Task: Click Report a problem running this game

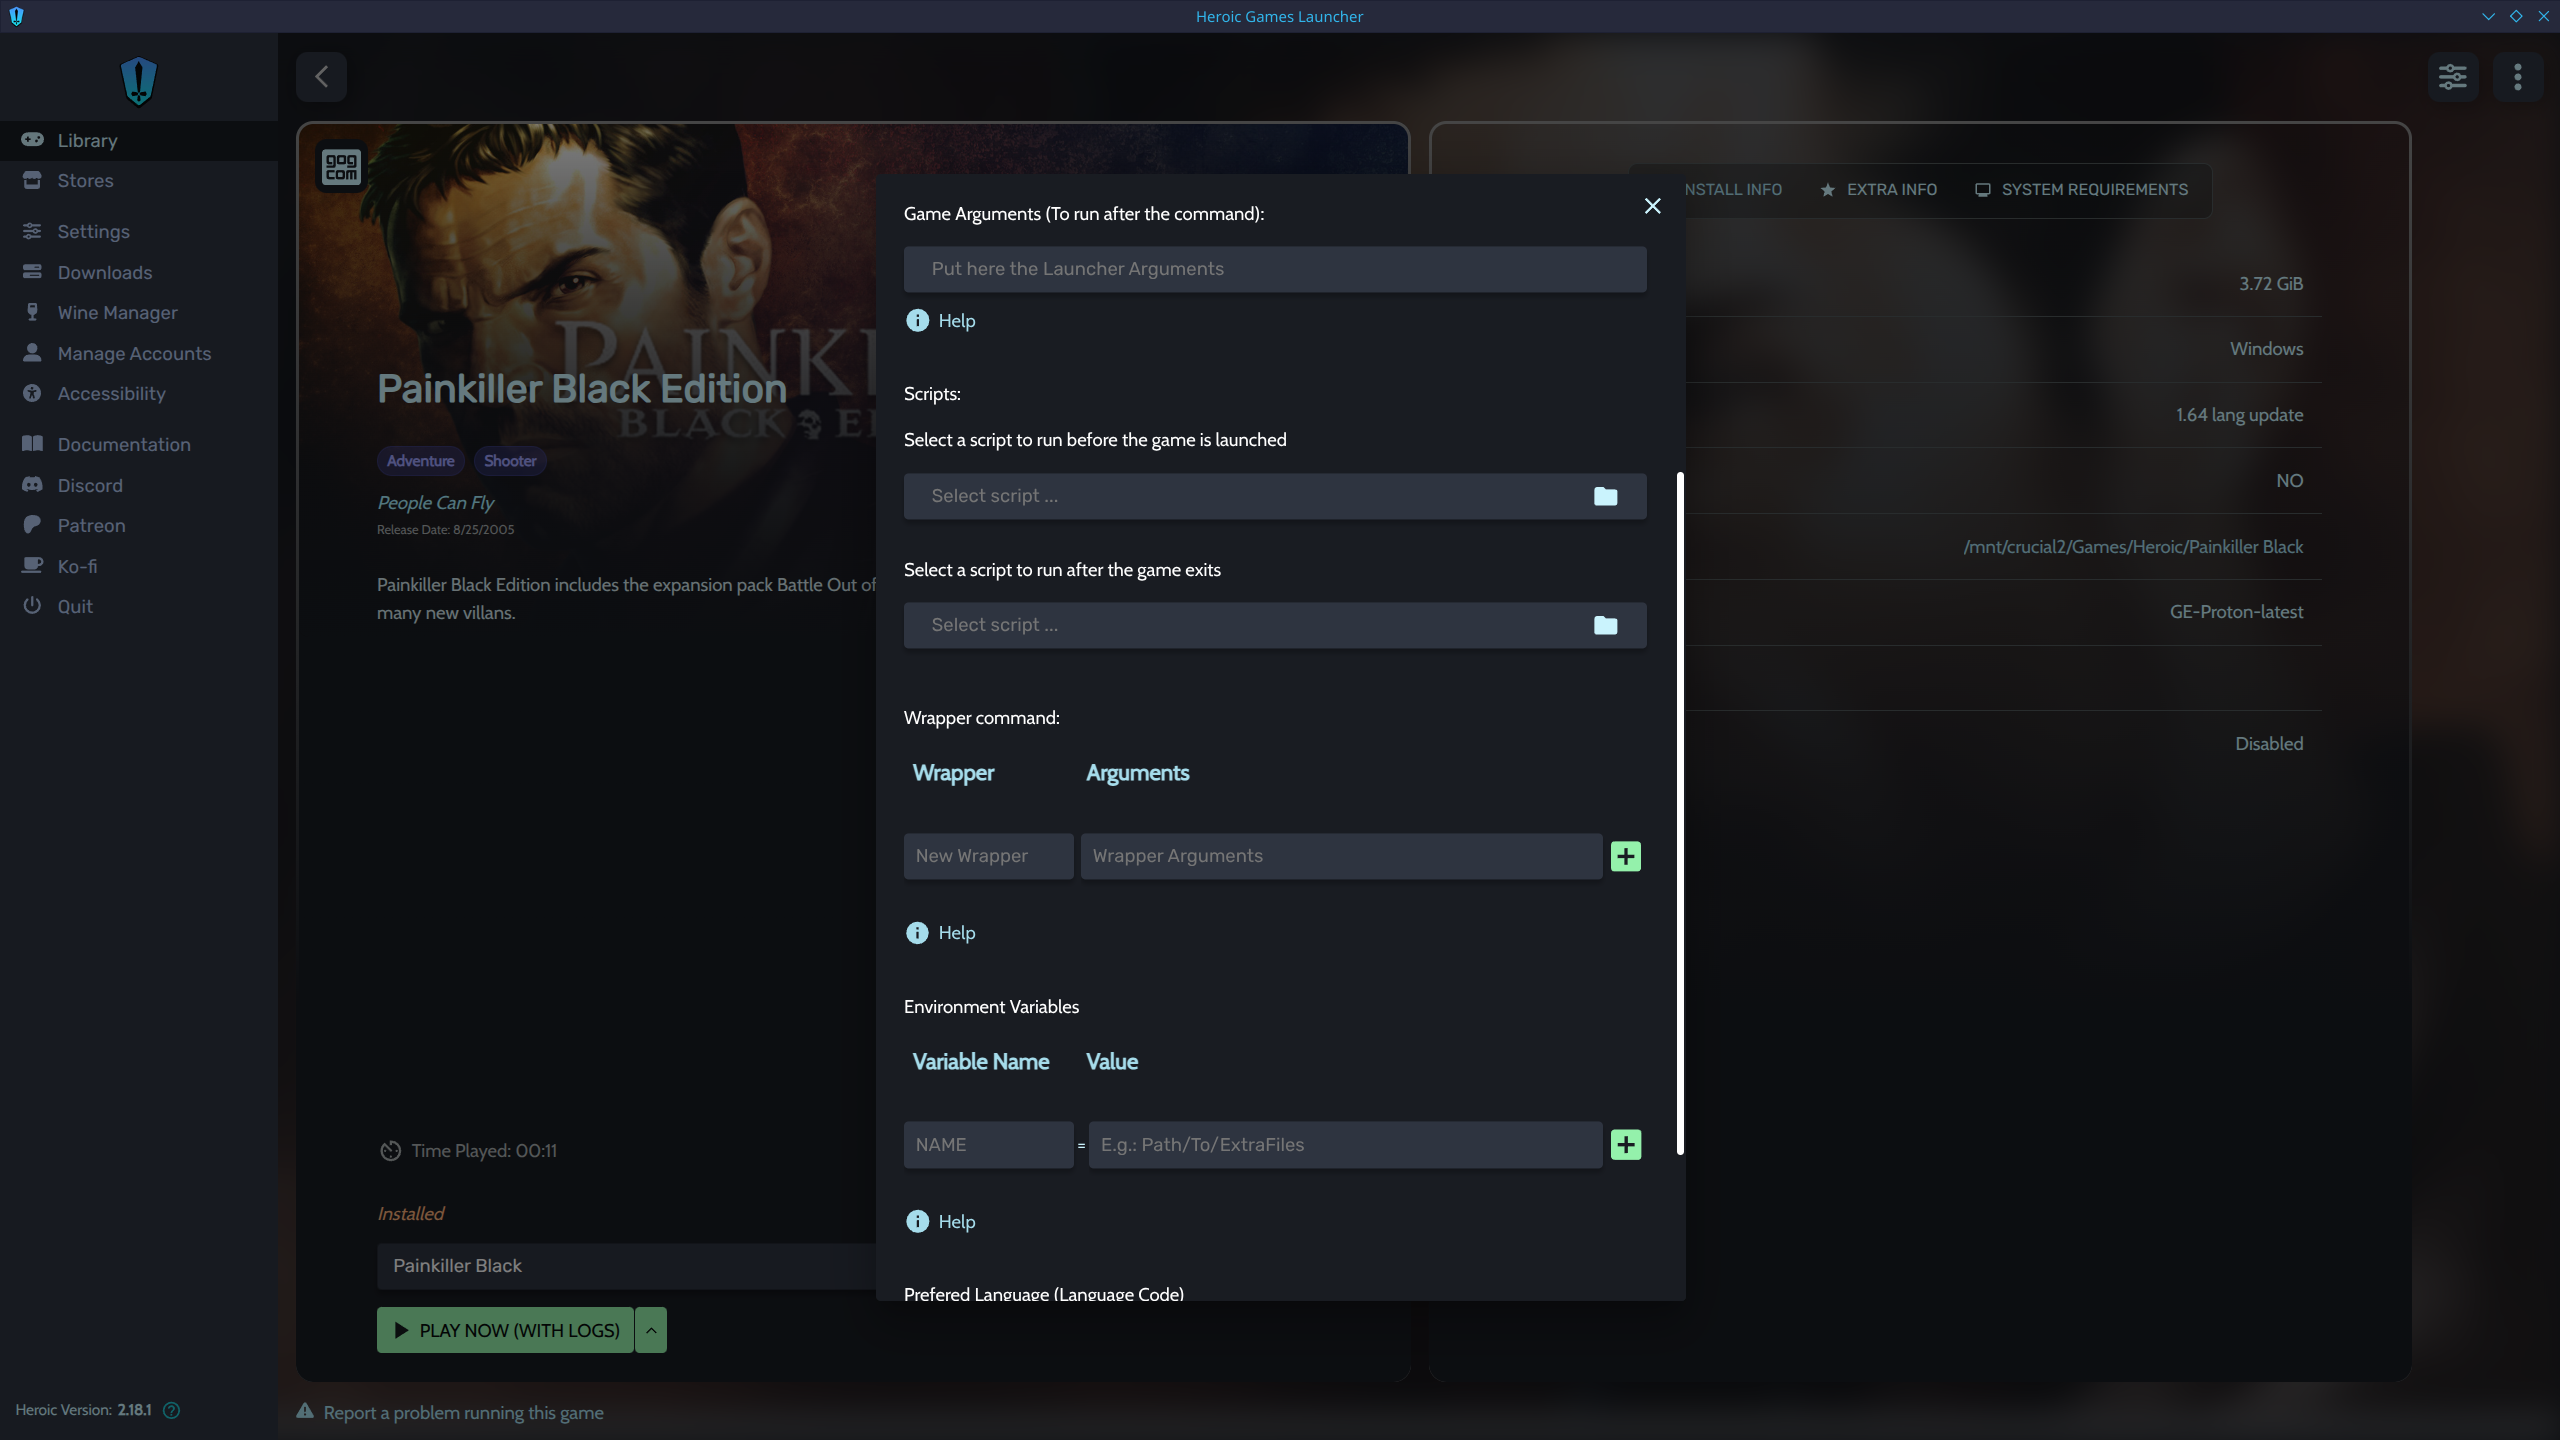Action: 462,1413
